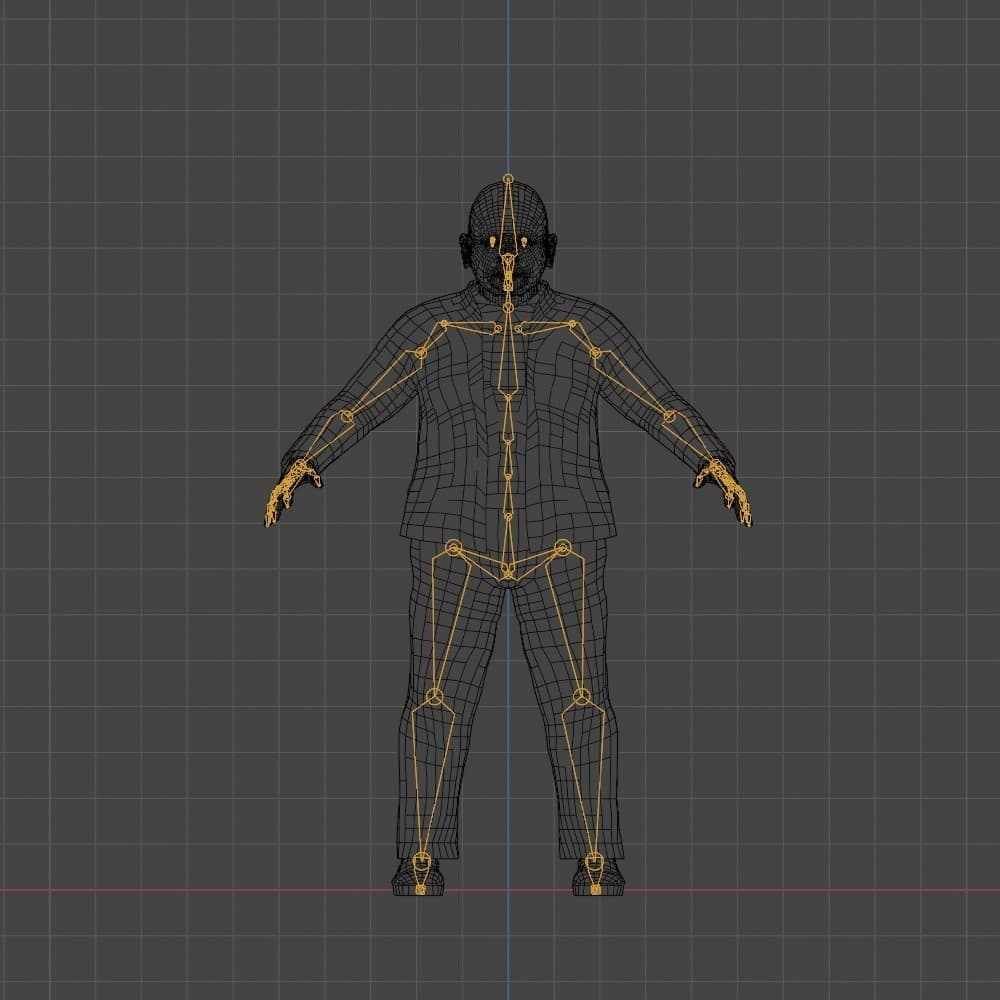
Task: Select the elbow joint on screen-right arm
Action: pyautogui.click(x=669, y=416)
